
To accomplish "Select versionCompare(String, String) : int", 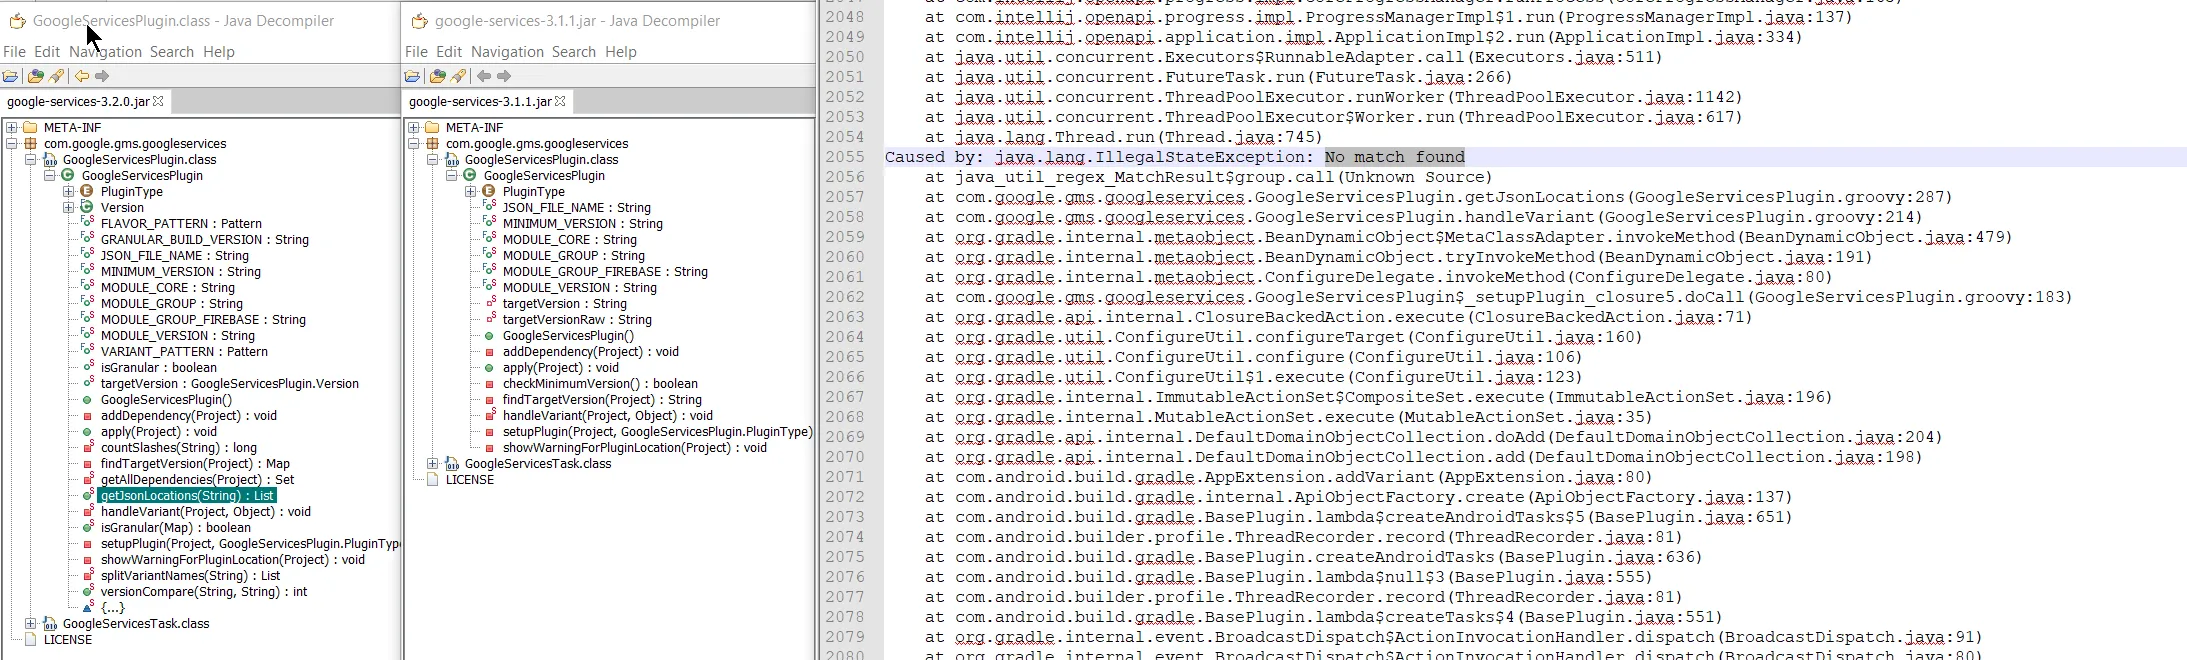I will point(204,591).
